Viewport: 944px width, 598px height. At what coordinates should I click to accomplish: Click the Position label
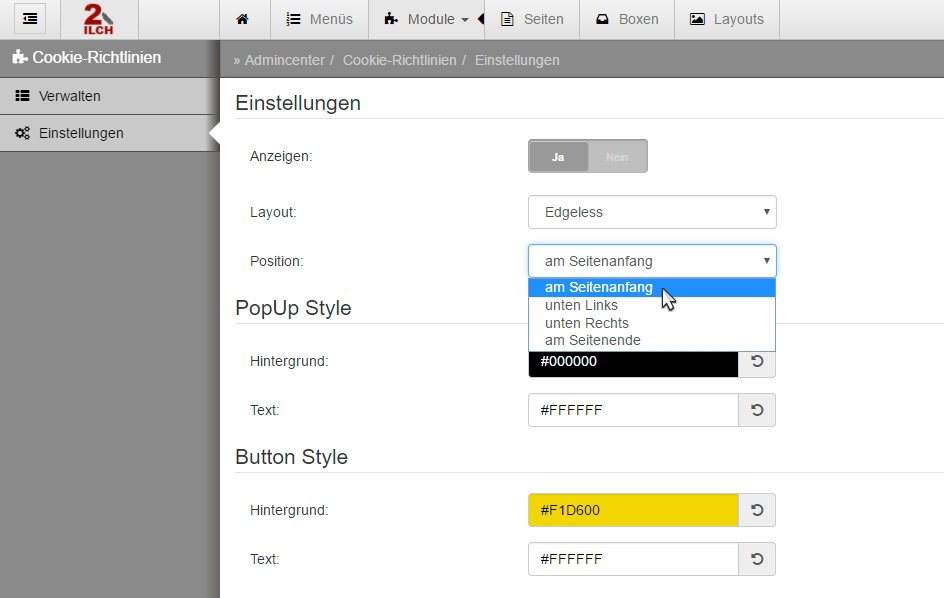276,261
